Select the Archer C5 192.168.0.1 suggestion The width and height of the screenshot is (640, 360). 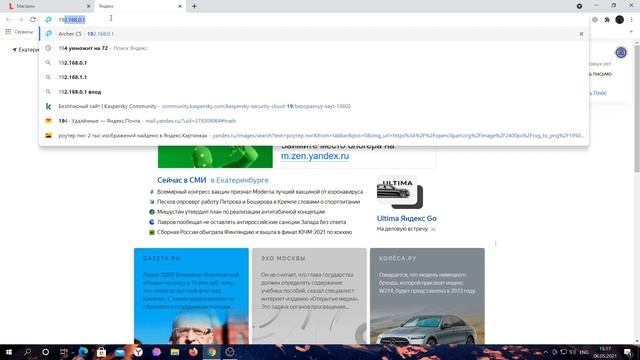click(x=314, y=34)
